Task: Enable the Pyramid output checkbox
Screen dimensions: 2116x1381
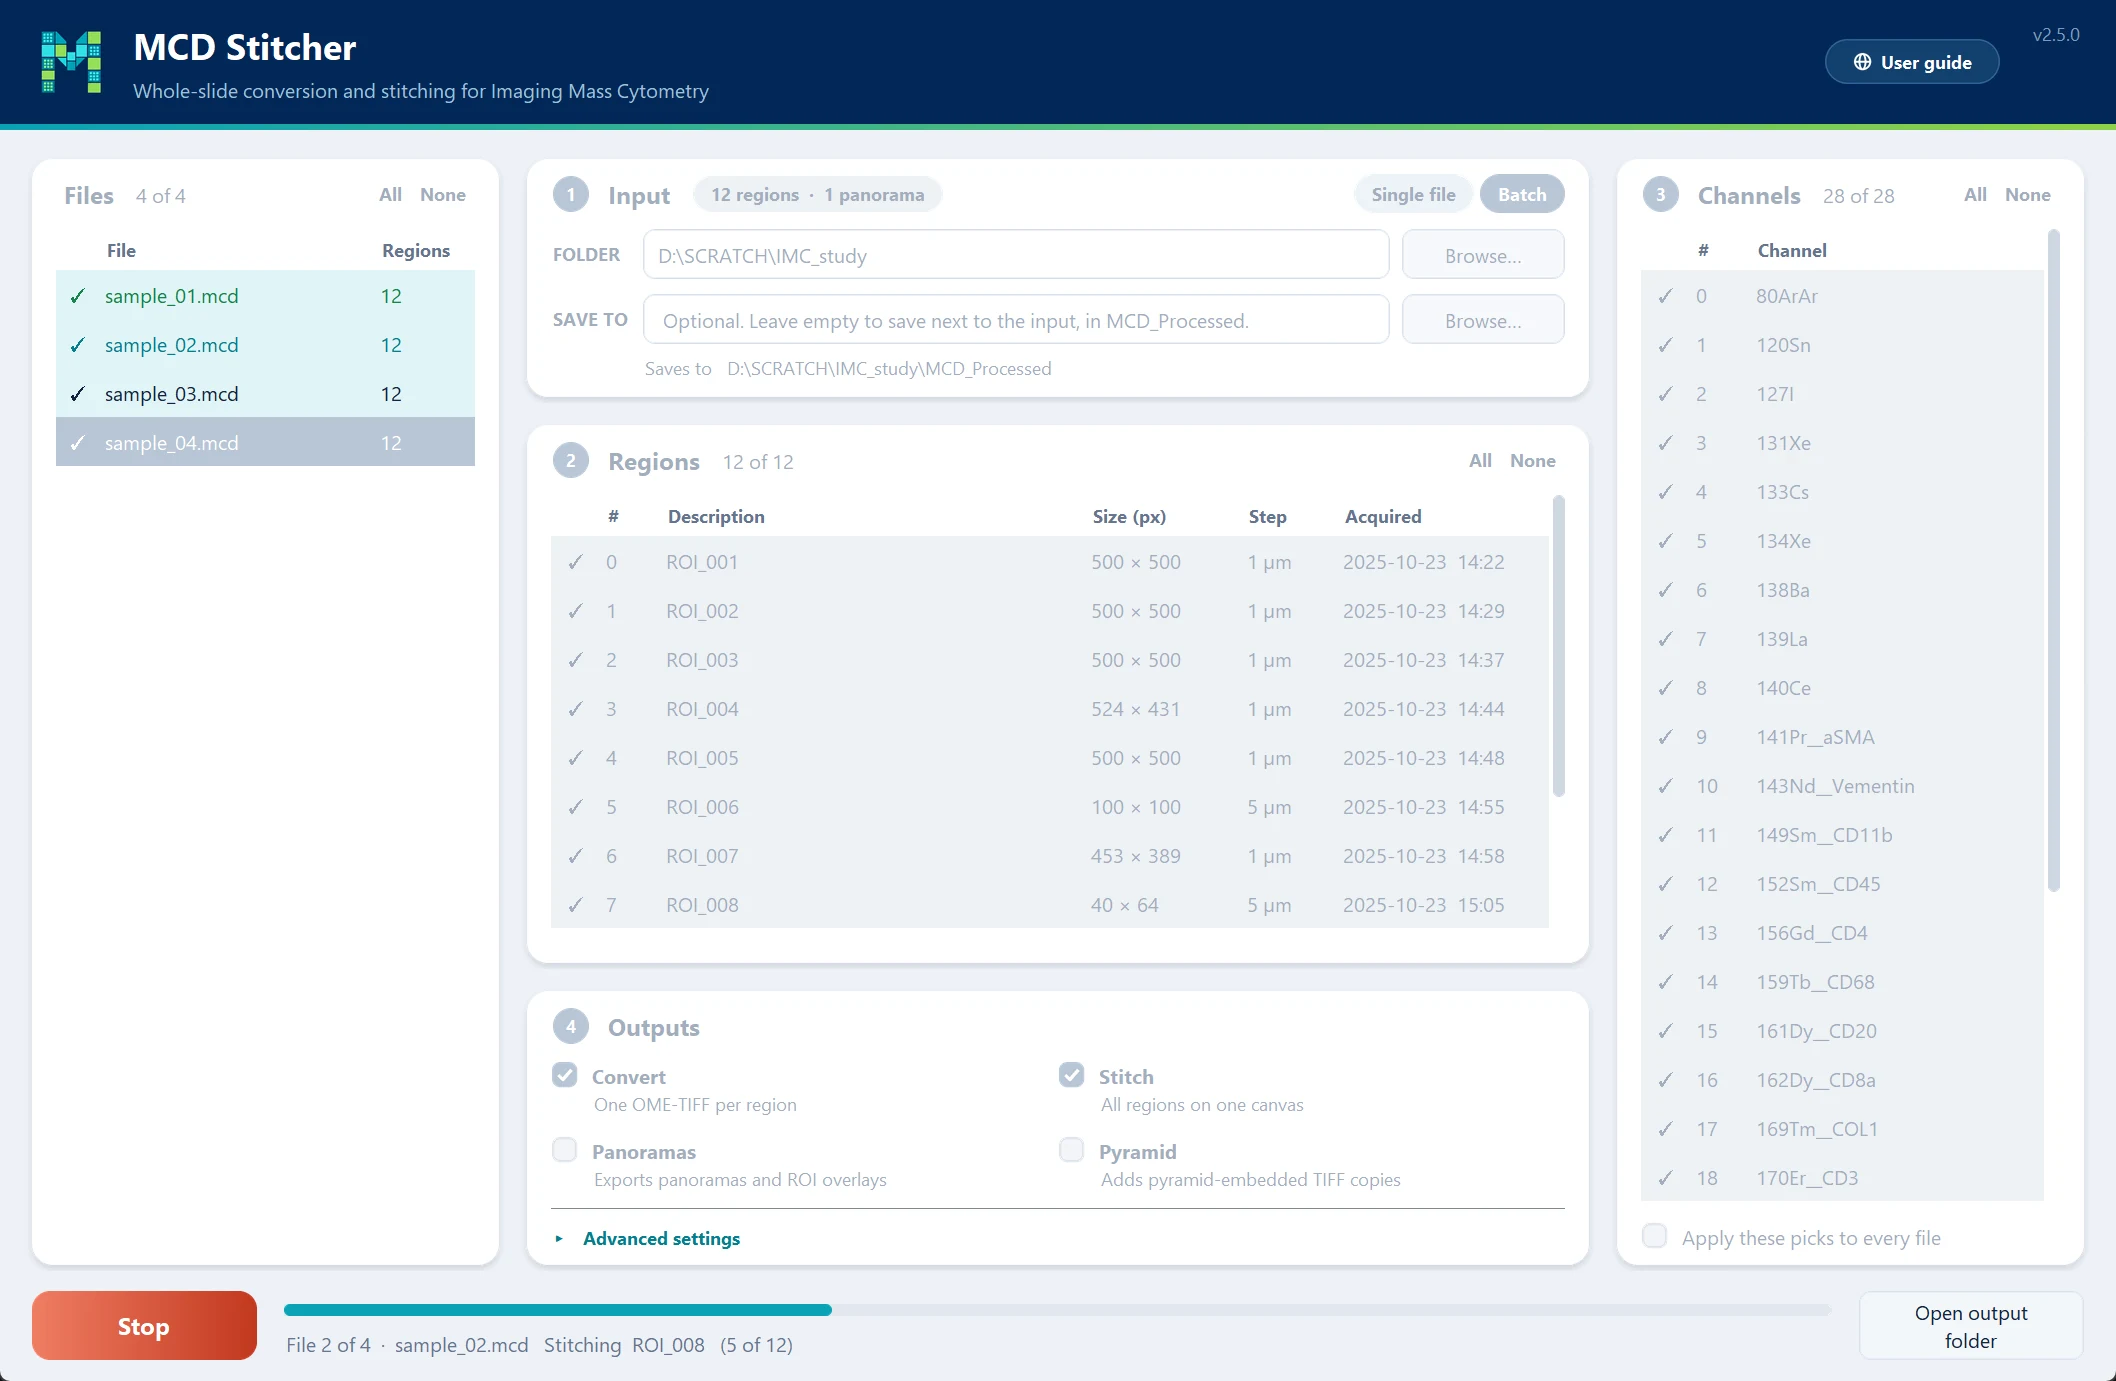Action: pos(1072,1150)
